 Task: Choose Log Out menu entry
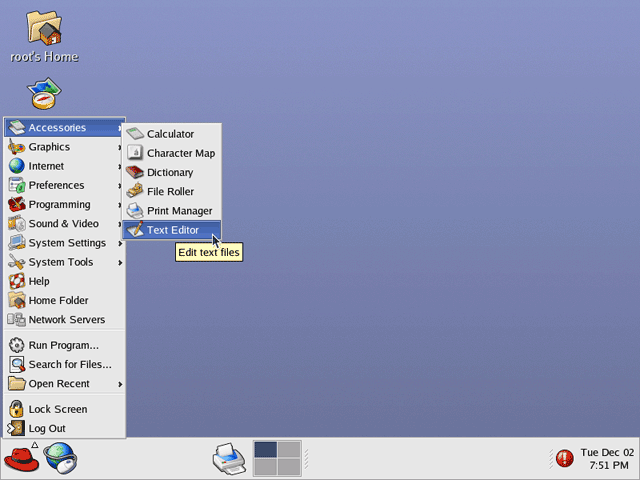click(x=64, y=428)
